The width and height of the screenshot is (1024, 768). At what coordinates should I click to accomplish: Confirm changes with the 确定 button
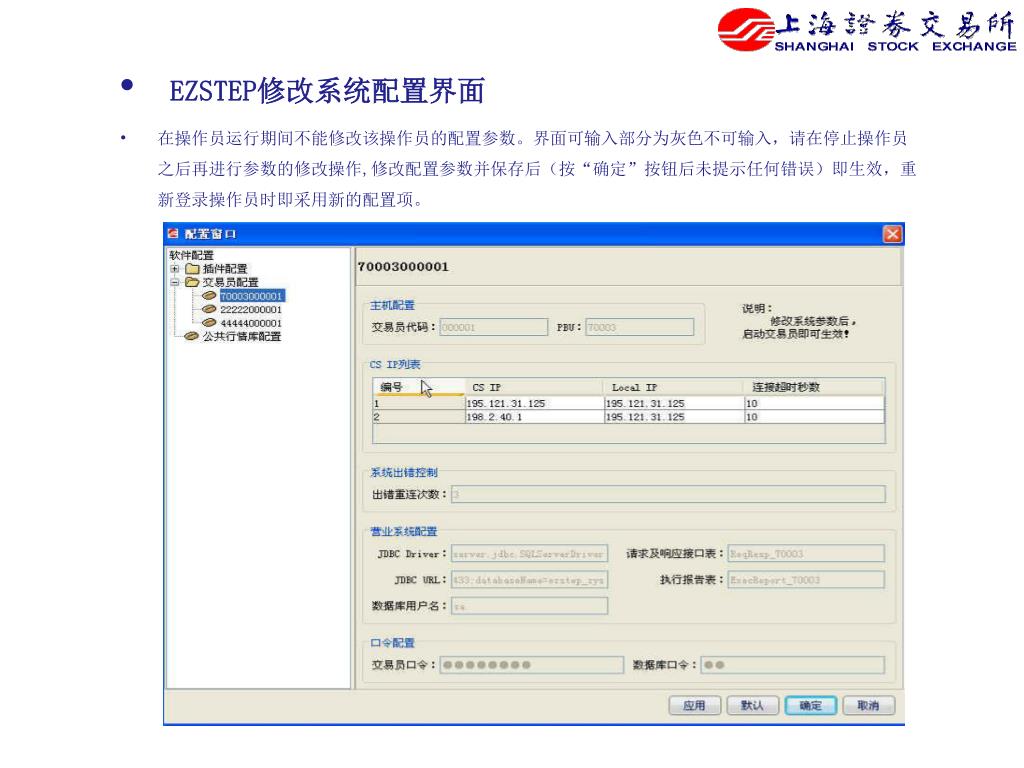click(810, 705)
